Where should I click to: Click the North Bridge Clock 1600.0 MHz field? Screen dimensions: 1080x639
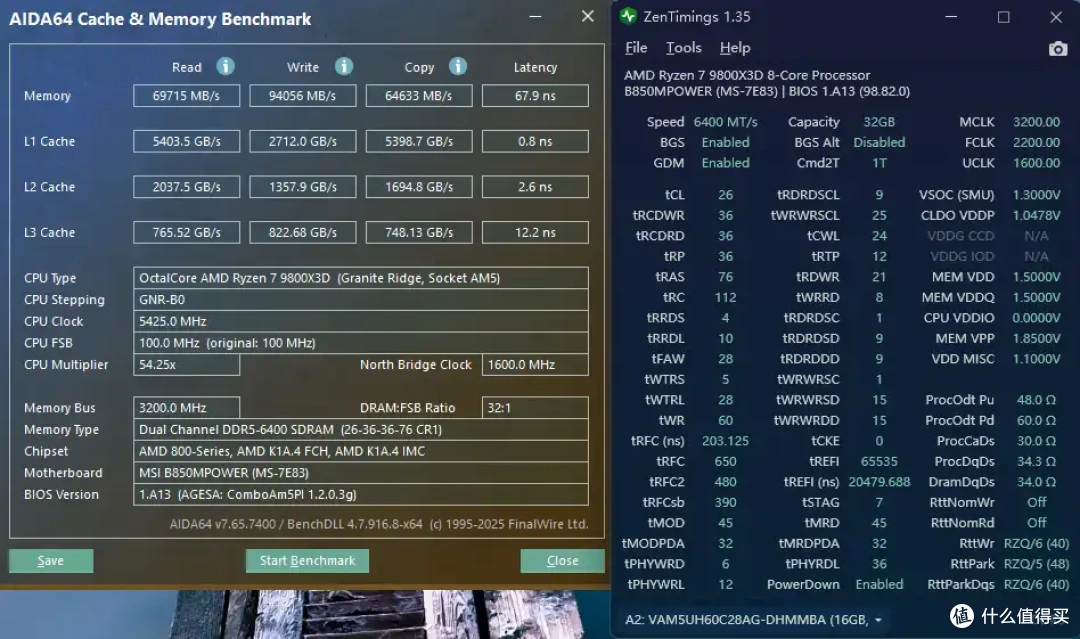[535, 364]
